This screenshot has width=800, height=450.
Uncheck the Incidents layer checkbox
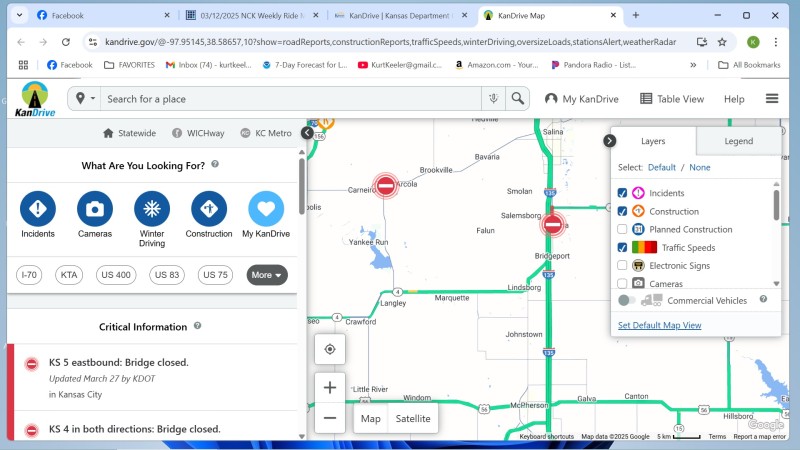point(622,193)
